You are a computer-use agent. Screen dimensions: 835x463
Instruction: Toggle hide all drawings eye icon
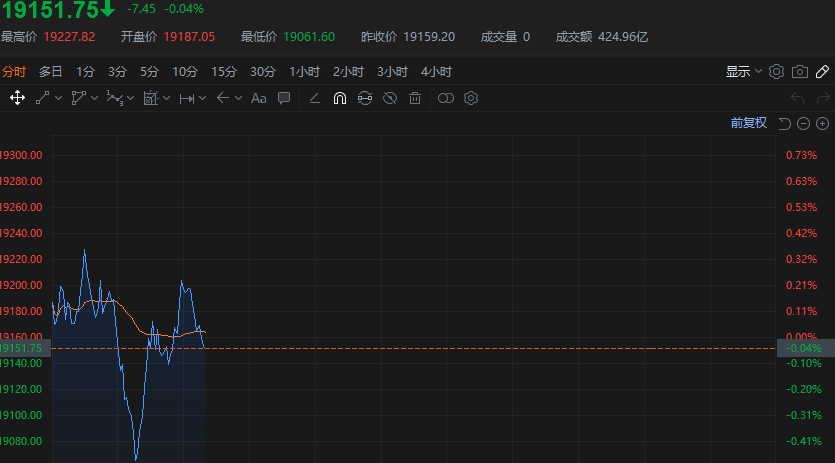click(390, 98)
